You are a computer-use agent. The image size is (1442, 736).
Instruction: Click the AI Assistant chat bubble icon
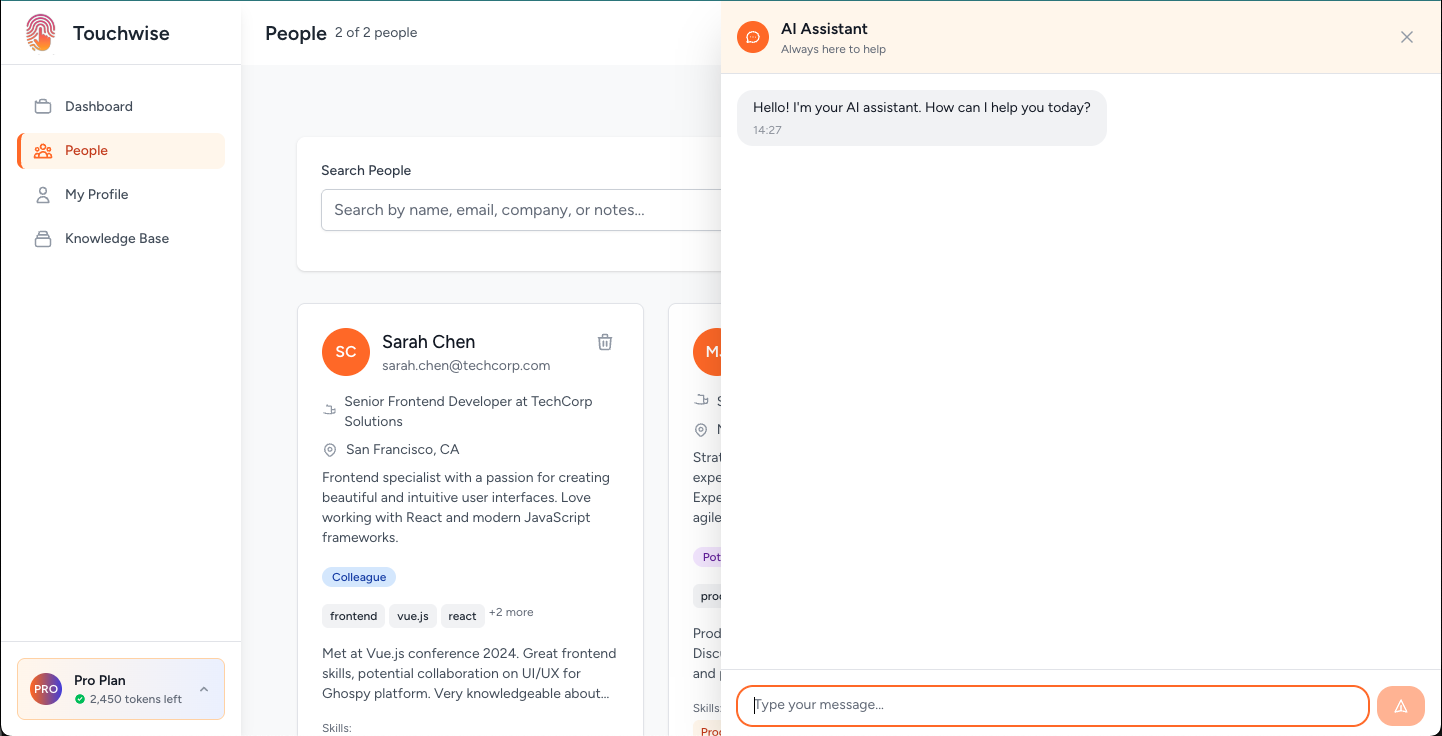click(753, 37)
